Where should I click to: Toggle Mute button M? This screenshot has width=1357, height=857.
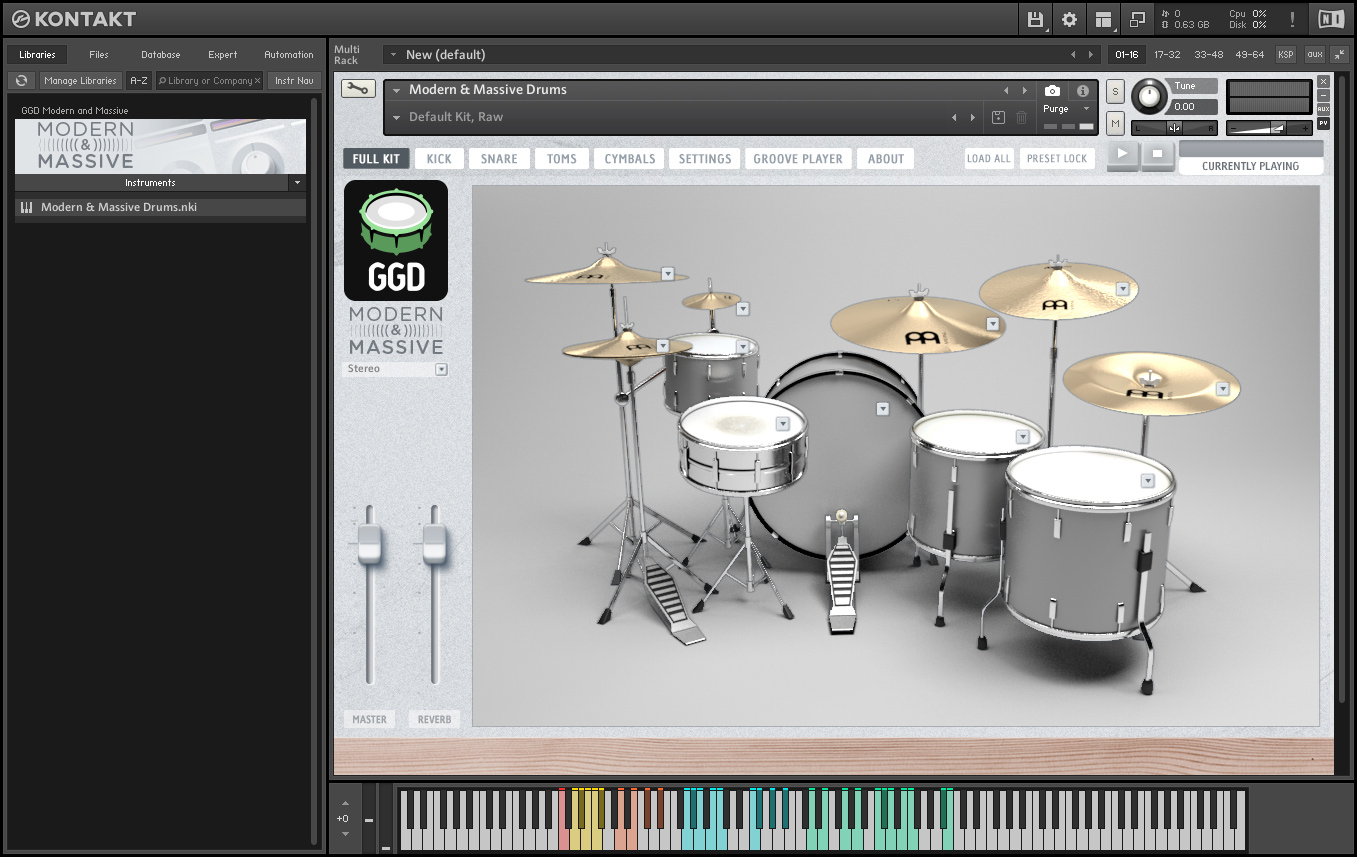[1116, 123]
